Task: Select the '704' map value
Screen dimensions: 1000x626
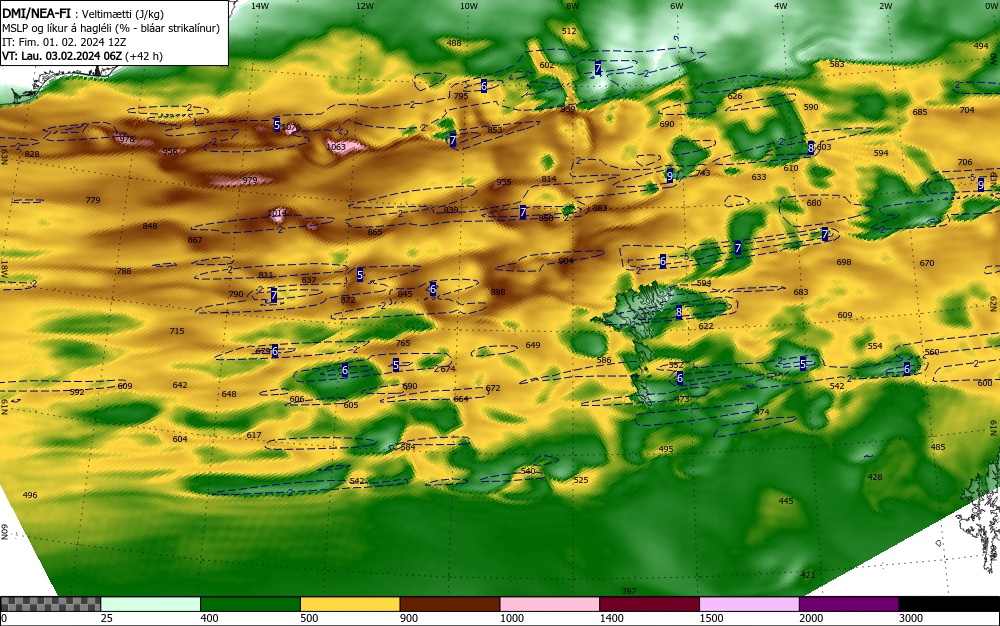Action: pyautogui.click(x=967, y=110)
